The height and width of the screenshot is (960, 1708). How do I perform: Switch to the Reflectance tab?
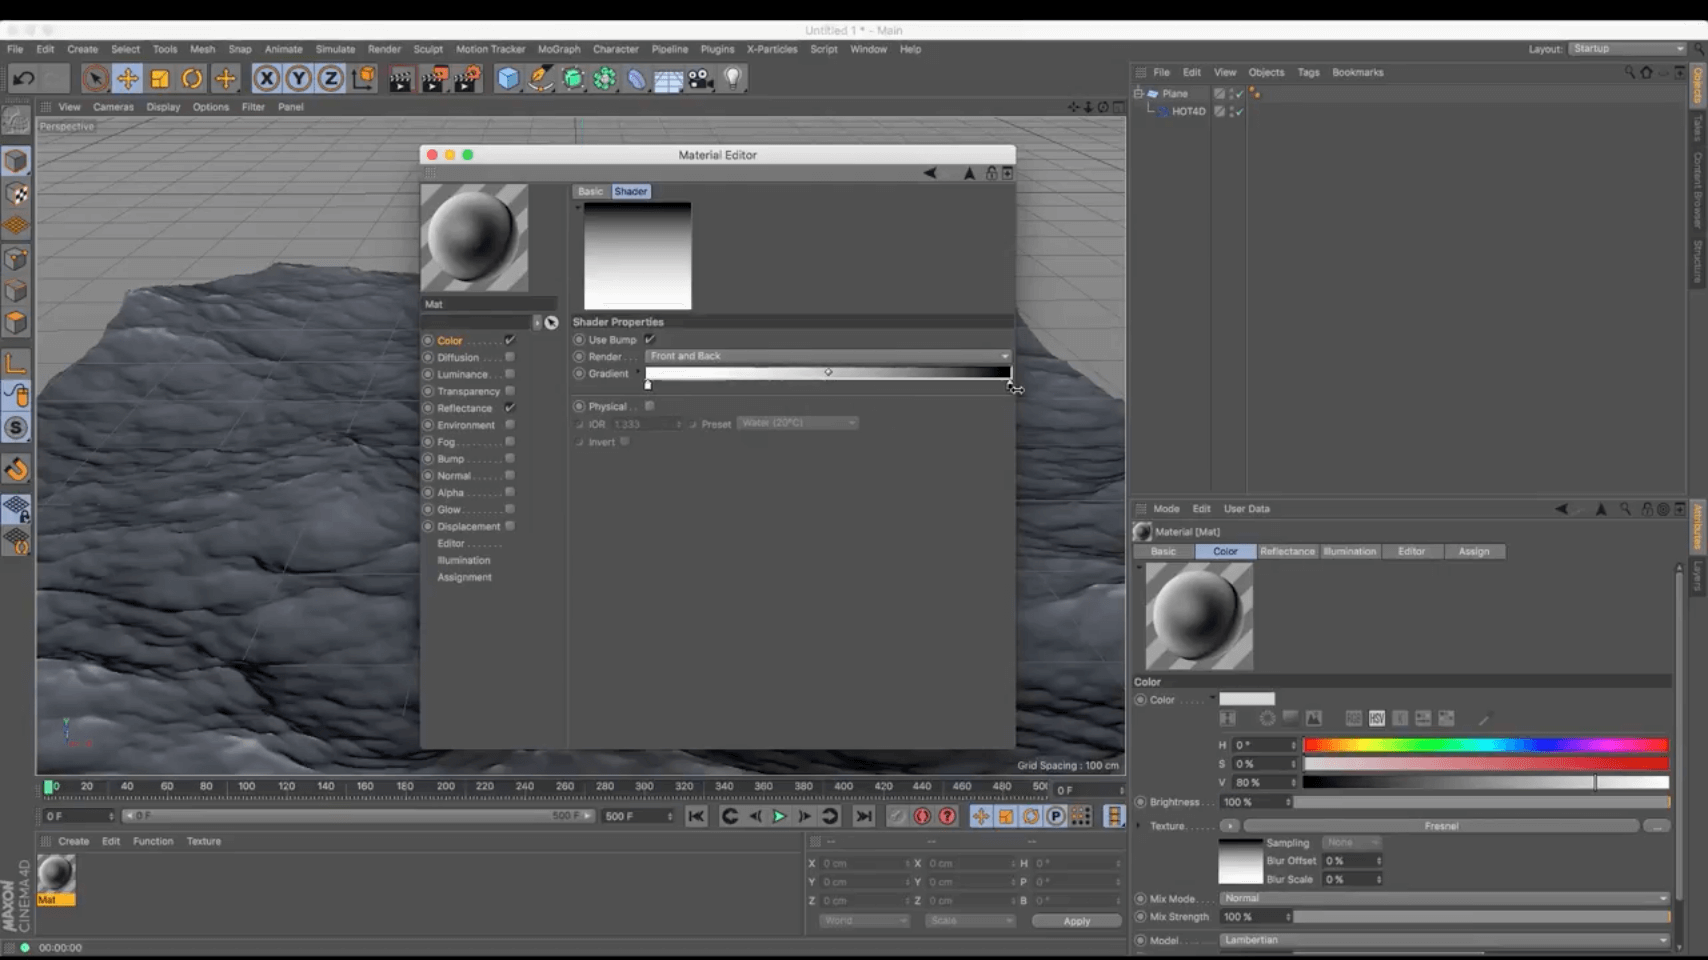pyautogui.click(x=1287, y=551)
